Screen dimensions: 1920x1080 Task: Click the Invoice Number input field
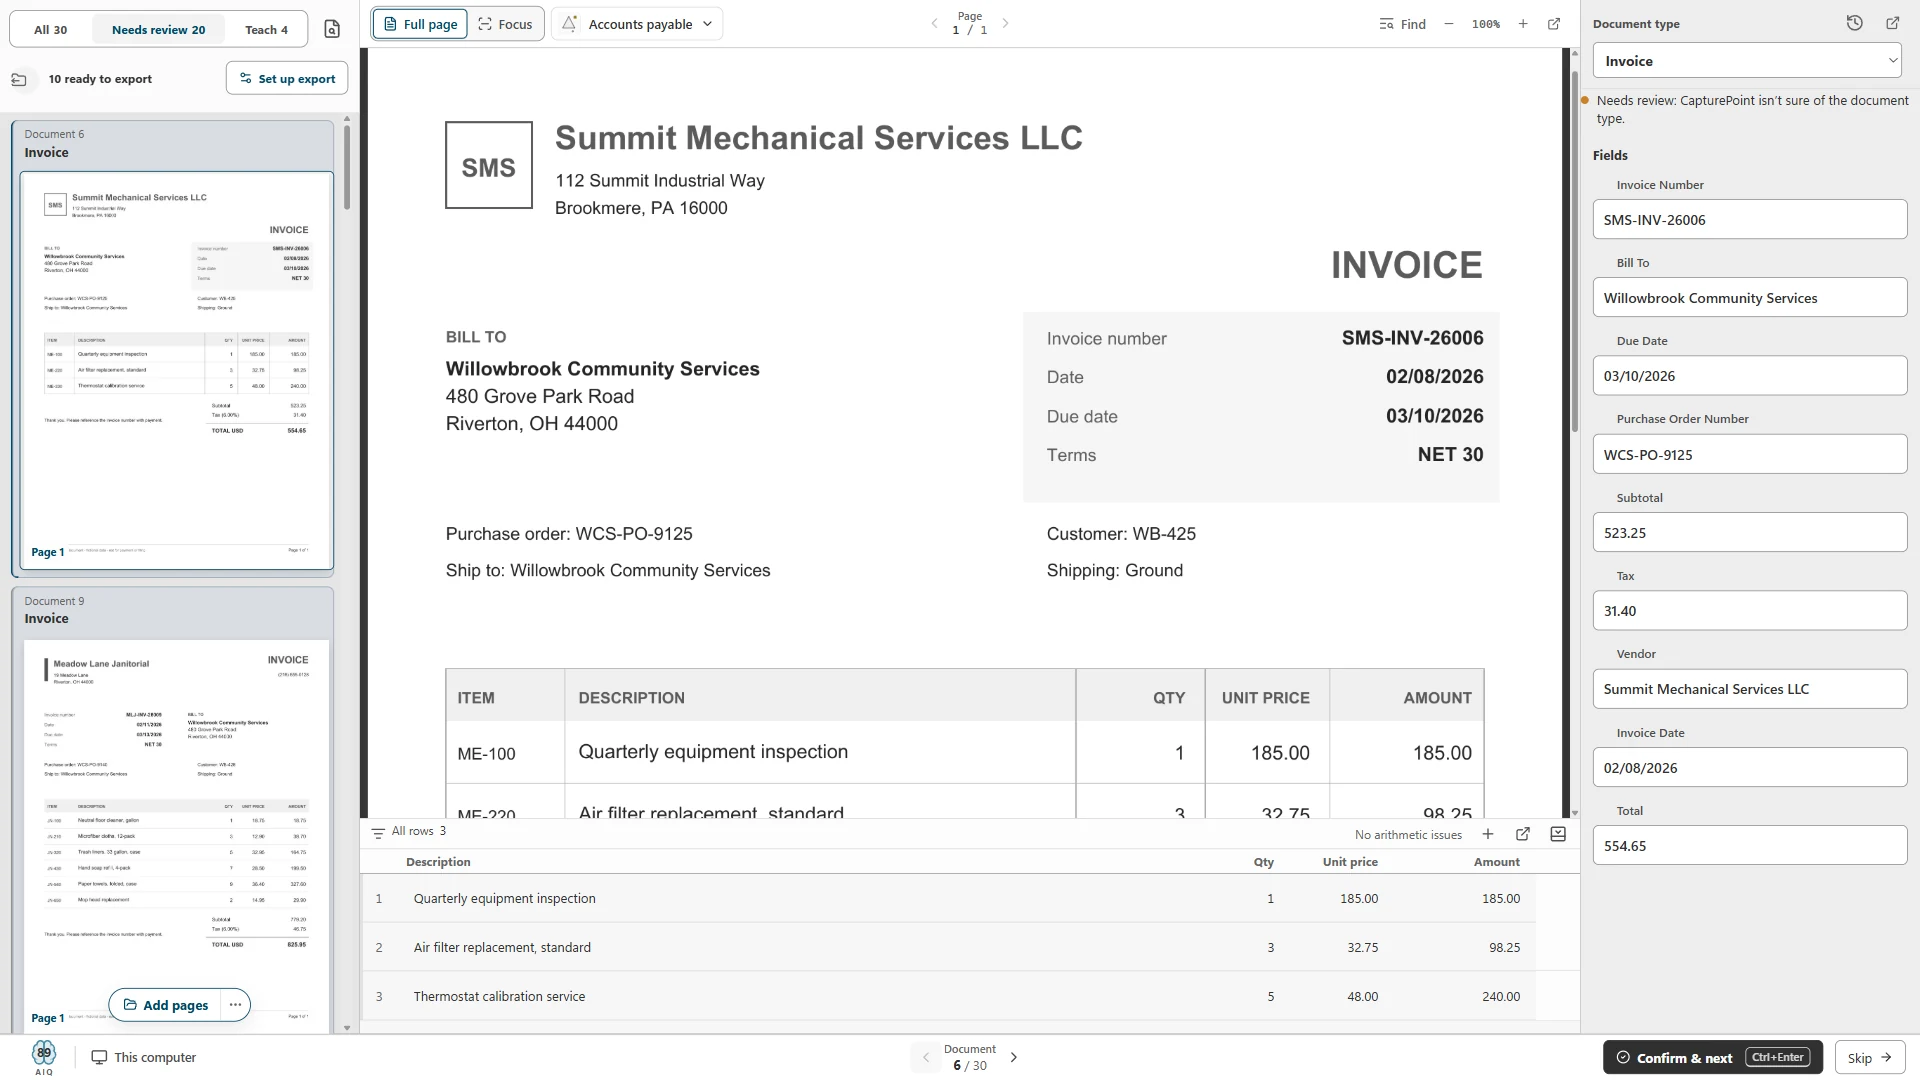pyautogui.click(x=1750, y=220)
